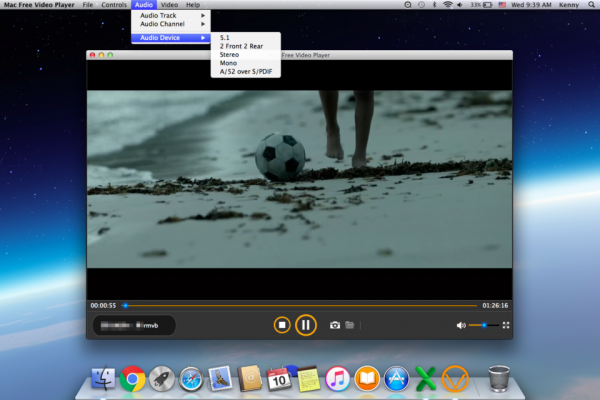Open Safari from the Dock

(x=191, y=379)
